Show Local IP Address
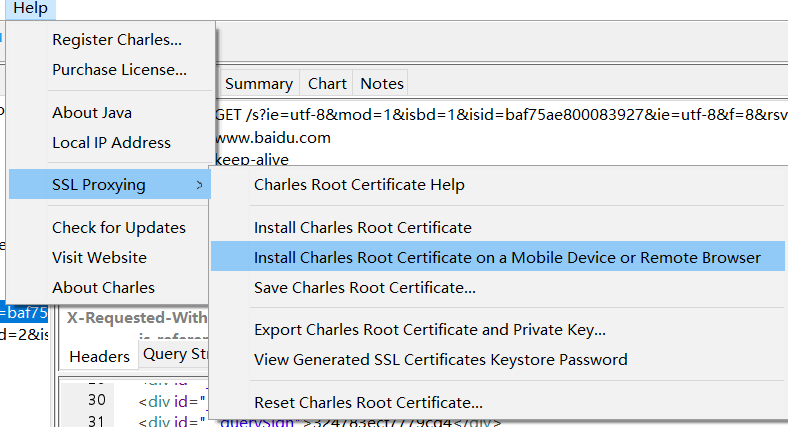Image resolution: width=788 pixels, height=427 pixels. 110,143
